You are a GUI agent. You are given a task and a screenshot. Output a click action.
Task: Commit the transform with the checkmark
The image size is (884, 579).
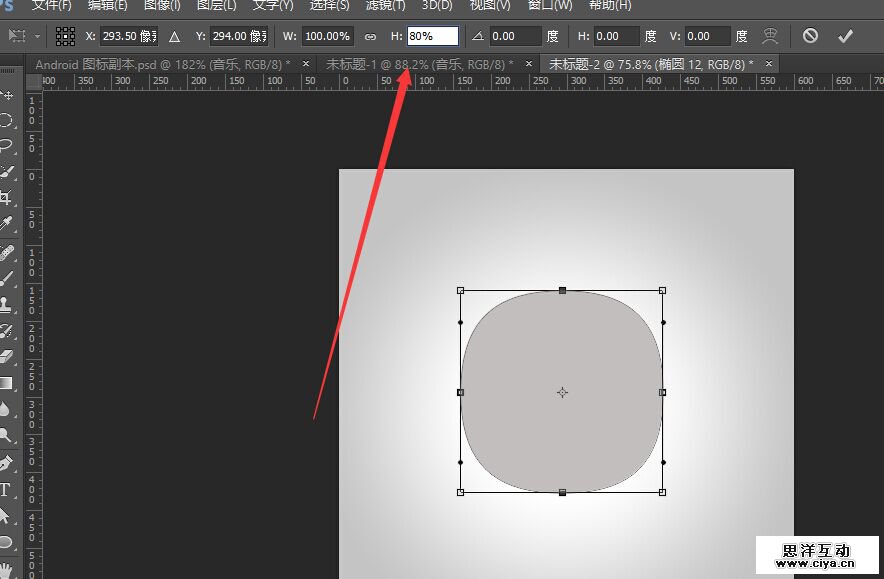845,36
